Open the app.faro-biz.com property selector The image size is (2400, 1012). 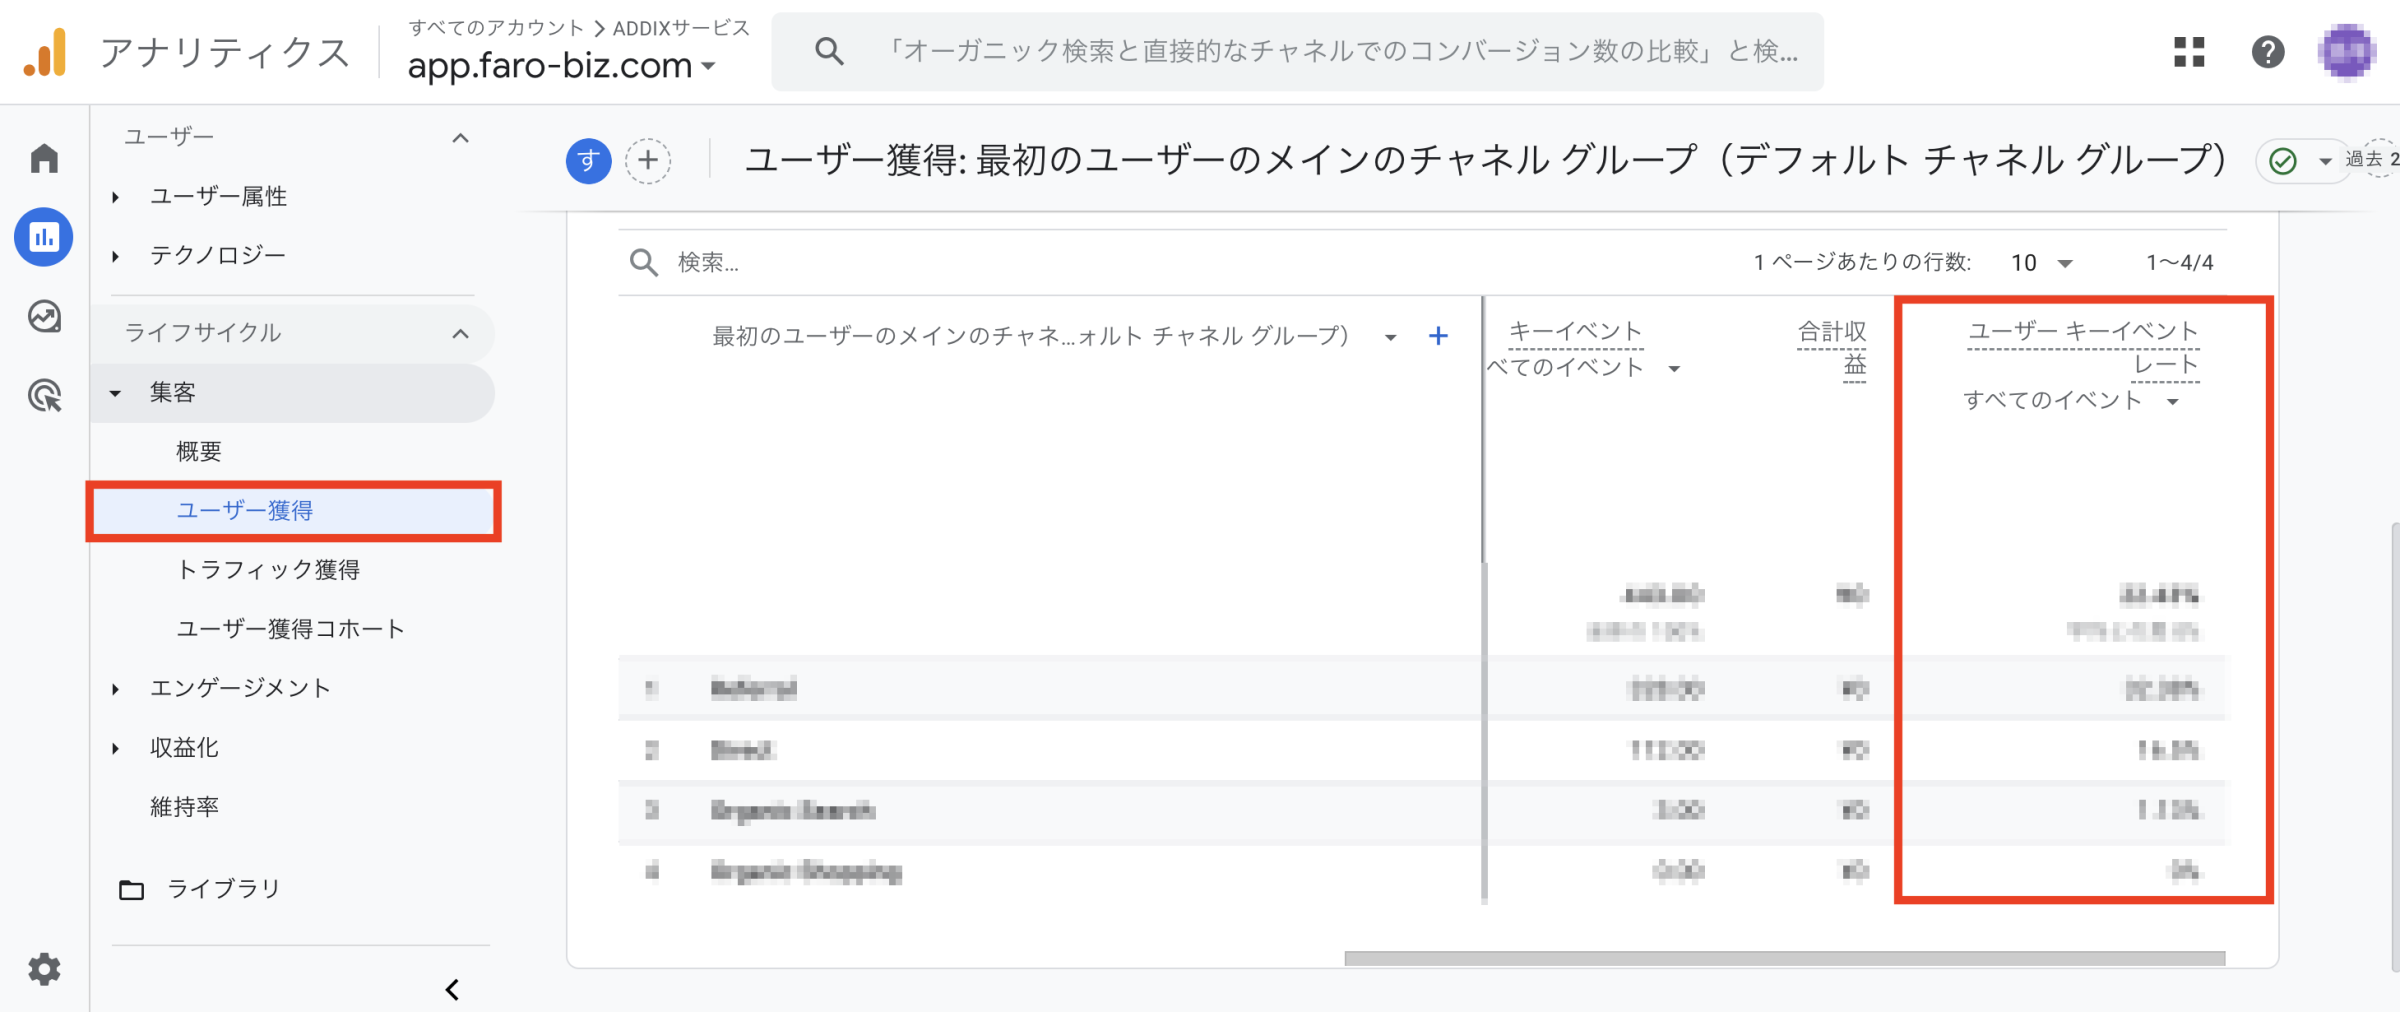point(561,66)
